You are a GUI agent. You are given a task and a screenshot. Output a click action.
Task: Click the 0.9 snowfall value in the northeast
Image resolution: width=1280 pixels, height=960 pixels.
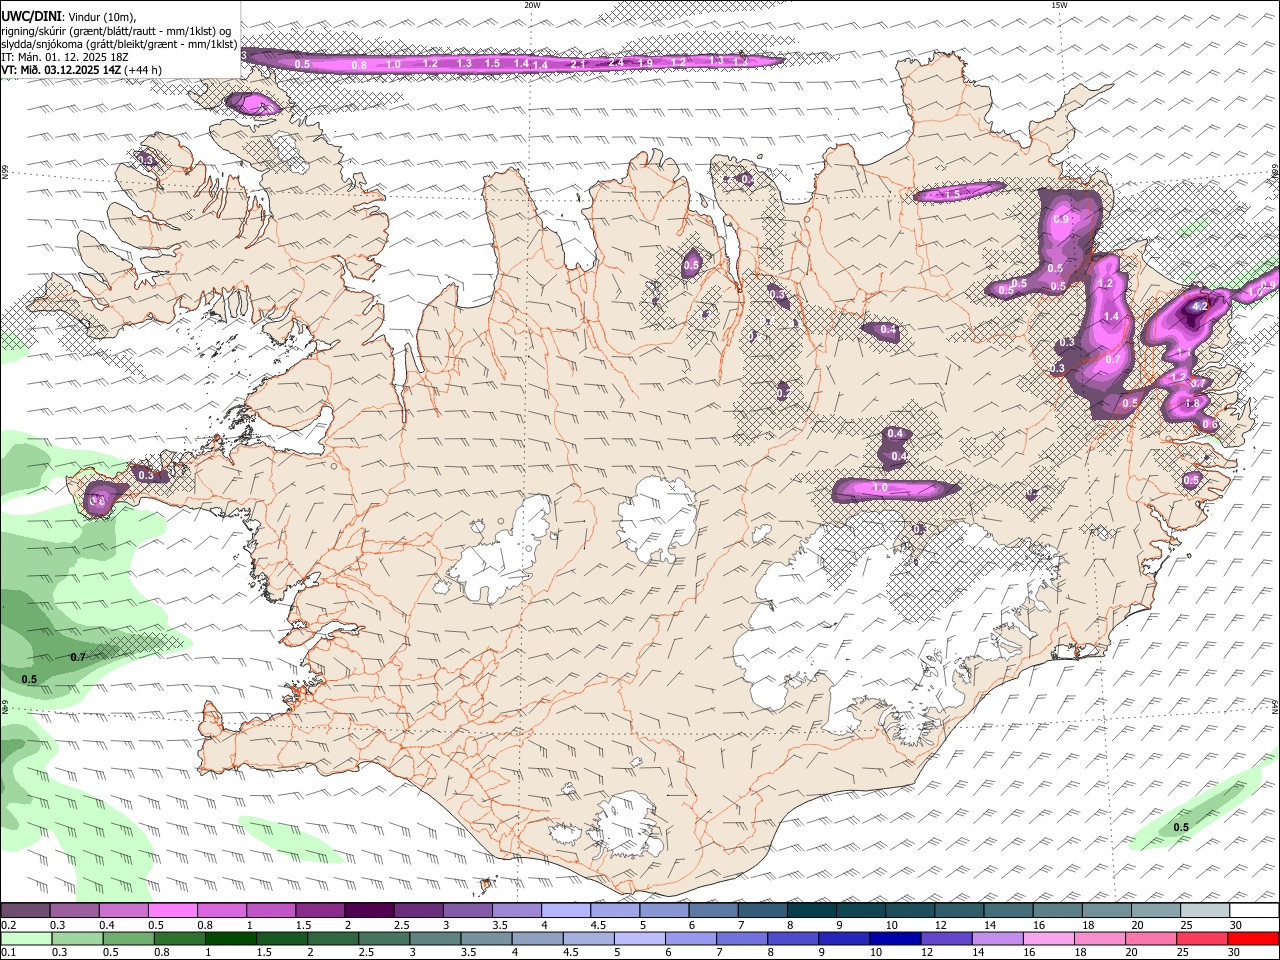1061,219
